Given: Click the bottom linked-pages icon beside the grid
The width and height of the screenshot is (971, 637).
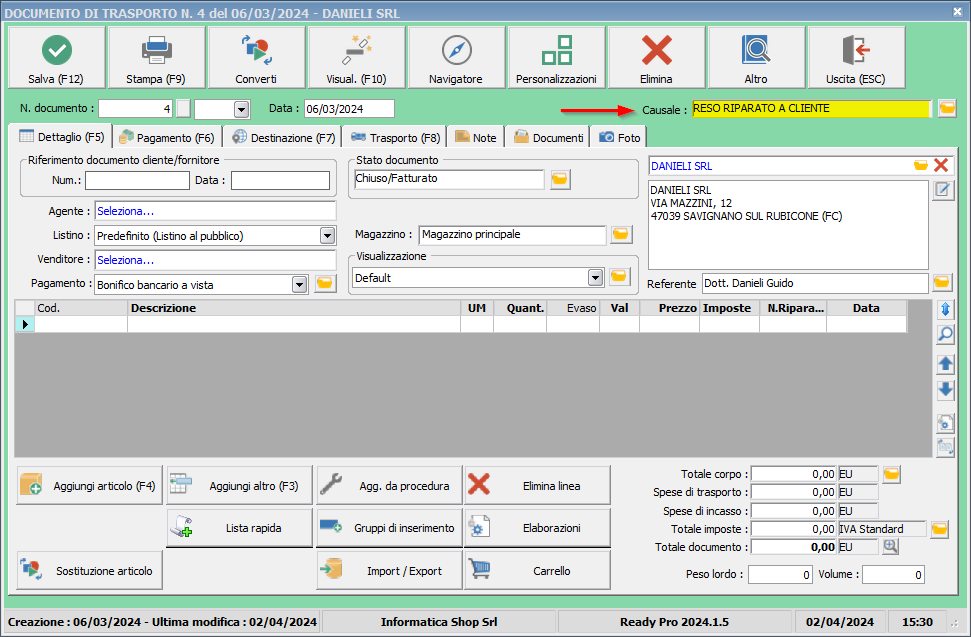Looking at the screenshot, I should (x=946, y=447).
